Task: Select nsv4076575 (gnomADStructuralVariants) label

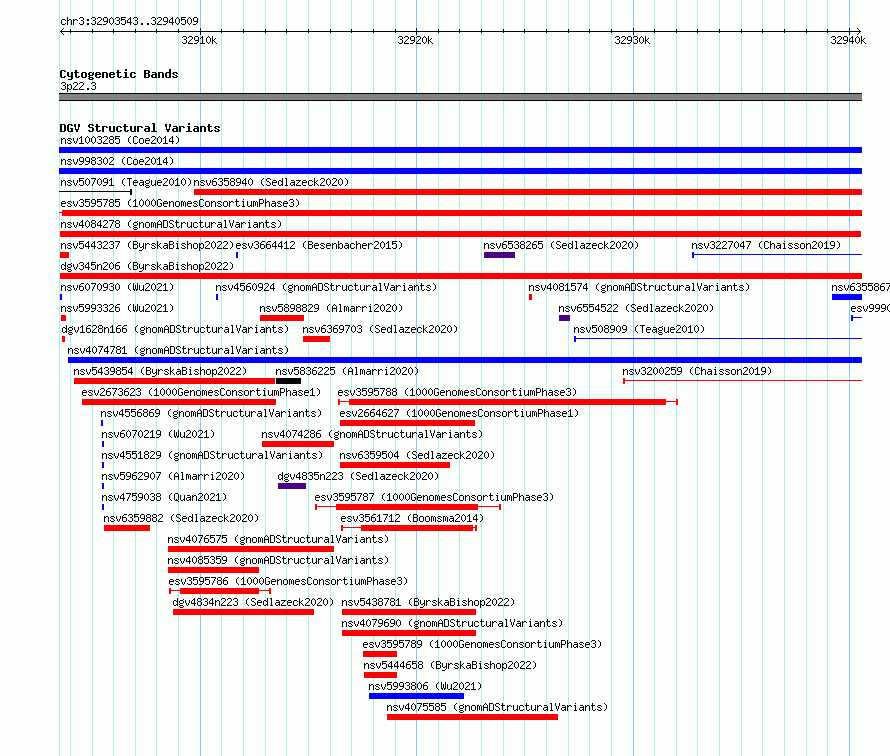Action: [278, 539]
